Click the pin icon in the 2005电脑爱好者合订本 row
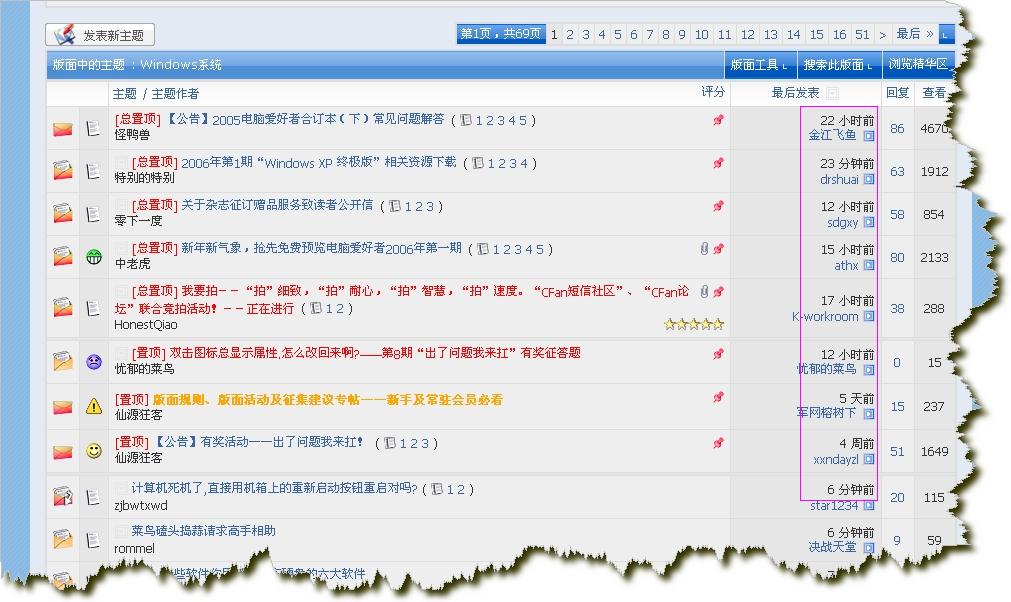The height and width of the screenshot is (602, 1011). pyautogui.click(x=718, y=120)
